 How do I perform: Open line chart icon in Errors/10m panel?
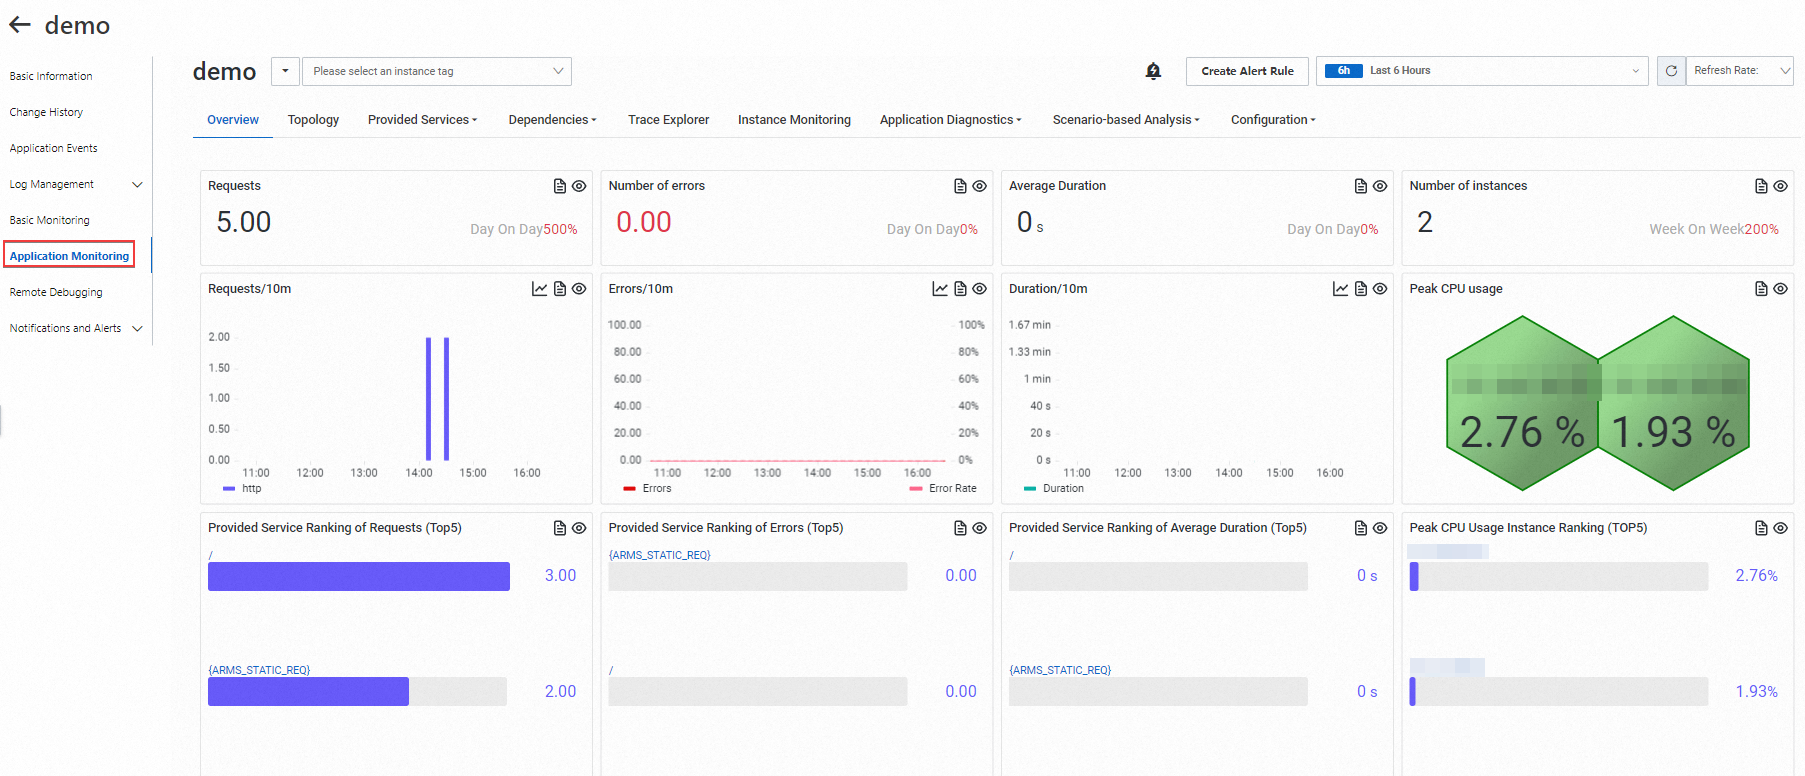[940, 289]
